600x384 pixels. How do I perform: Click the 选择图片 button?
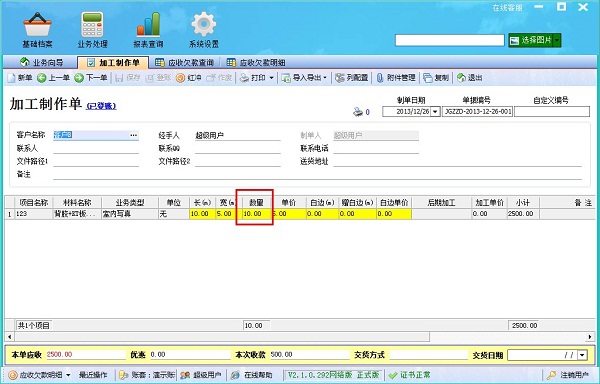[x=531, y=40]
